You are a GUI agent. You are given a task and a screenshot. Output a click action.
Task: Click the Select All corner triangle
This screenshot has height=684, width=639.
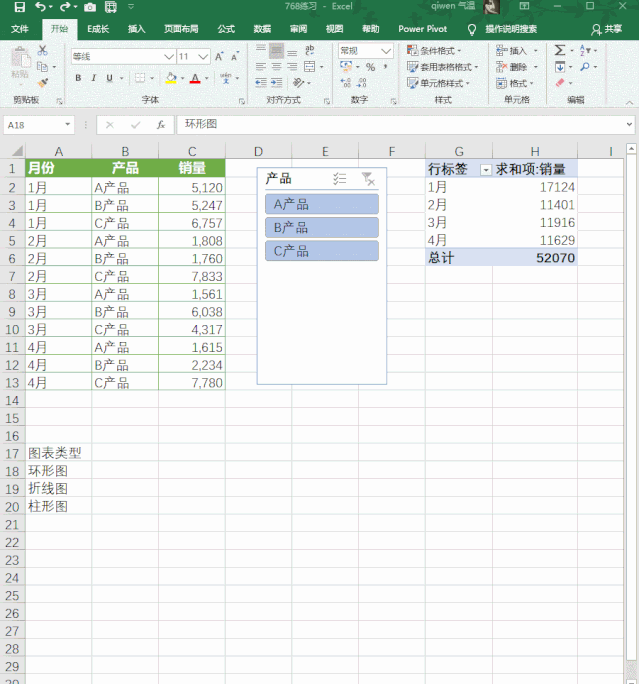tap(17, 151)
